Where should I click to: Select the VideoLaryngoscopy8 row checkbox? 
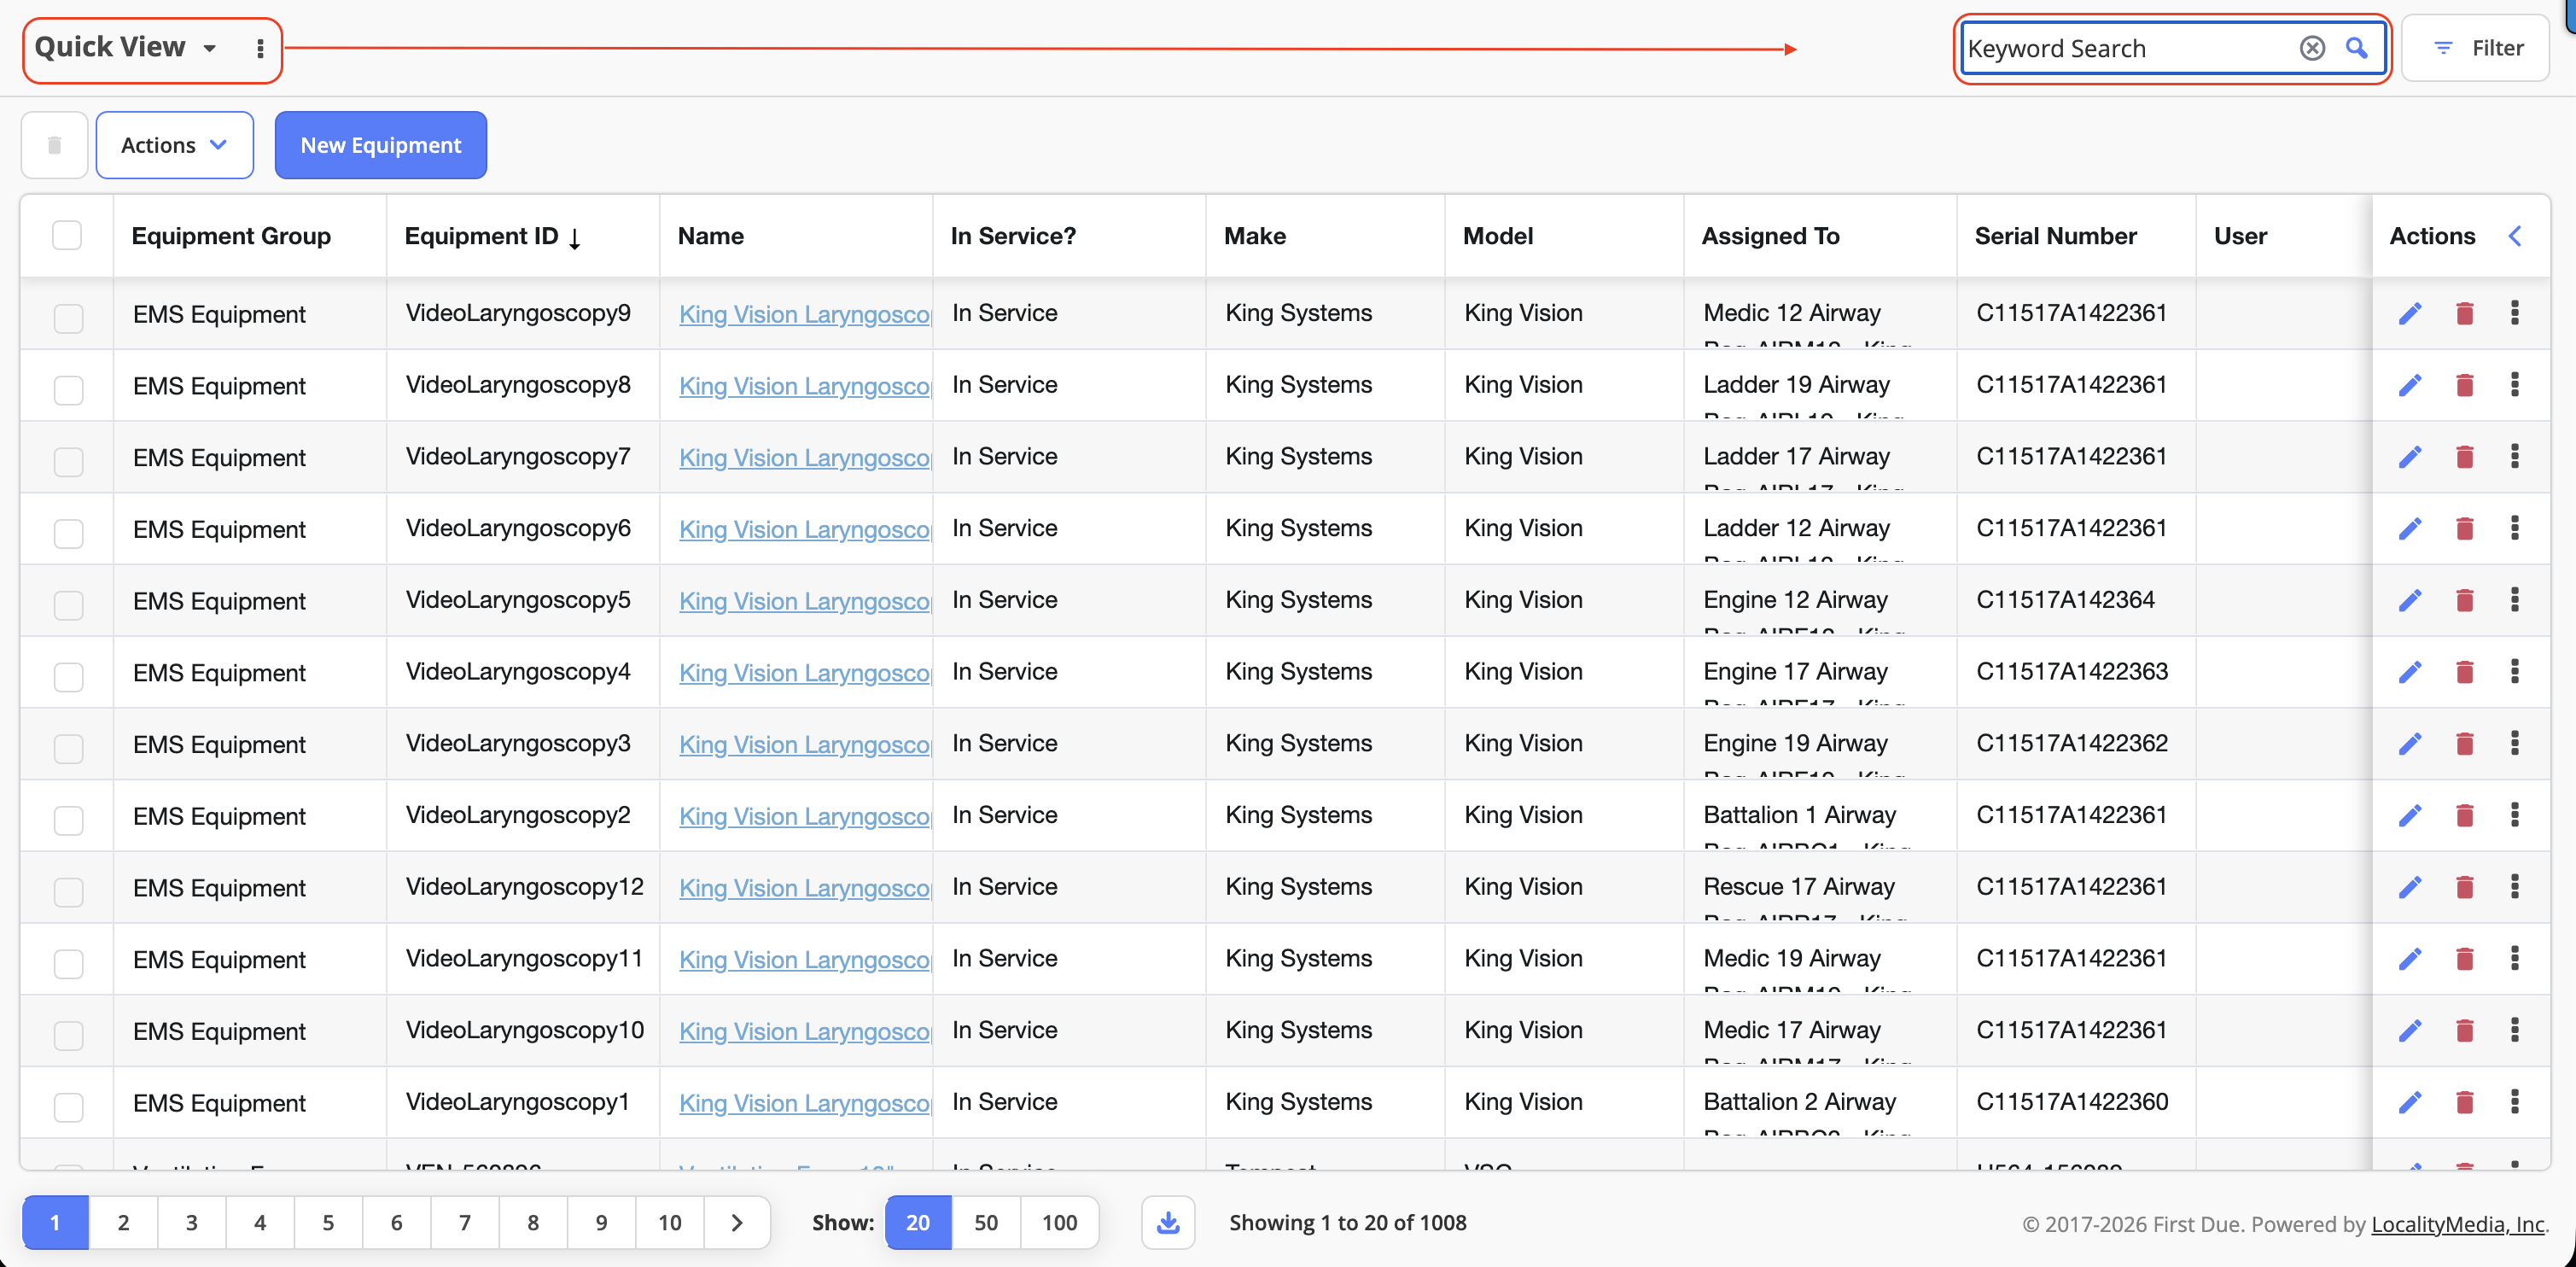68,389
